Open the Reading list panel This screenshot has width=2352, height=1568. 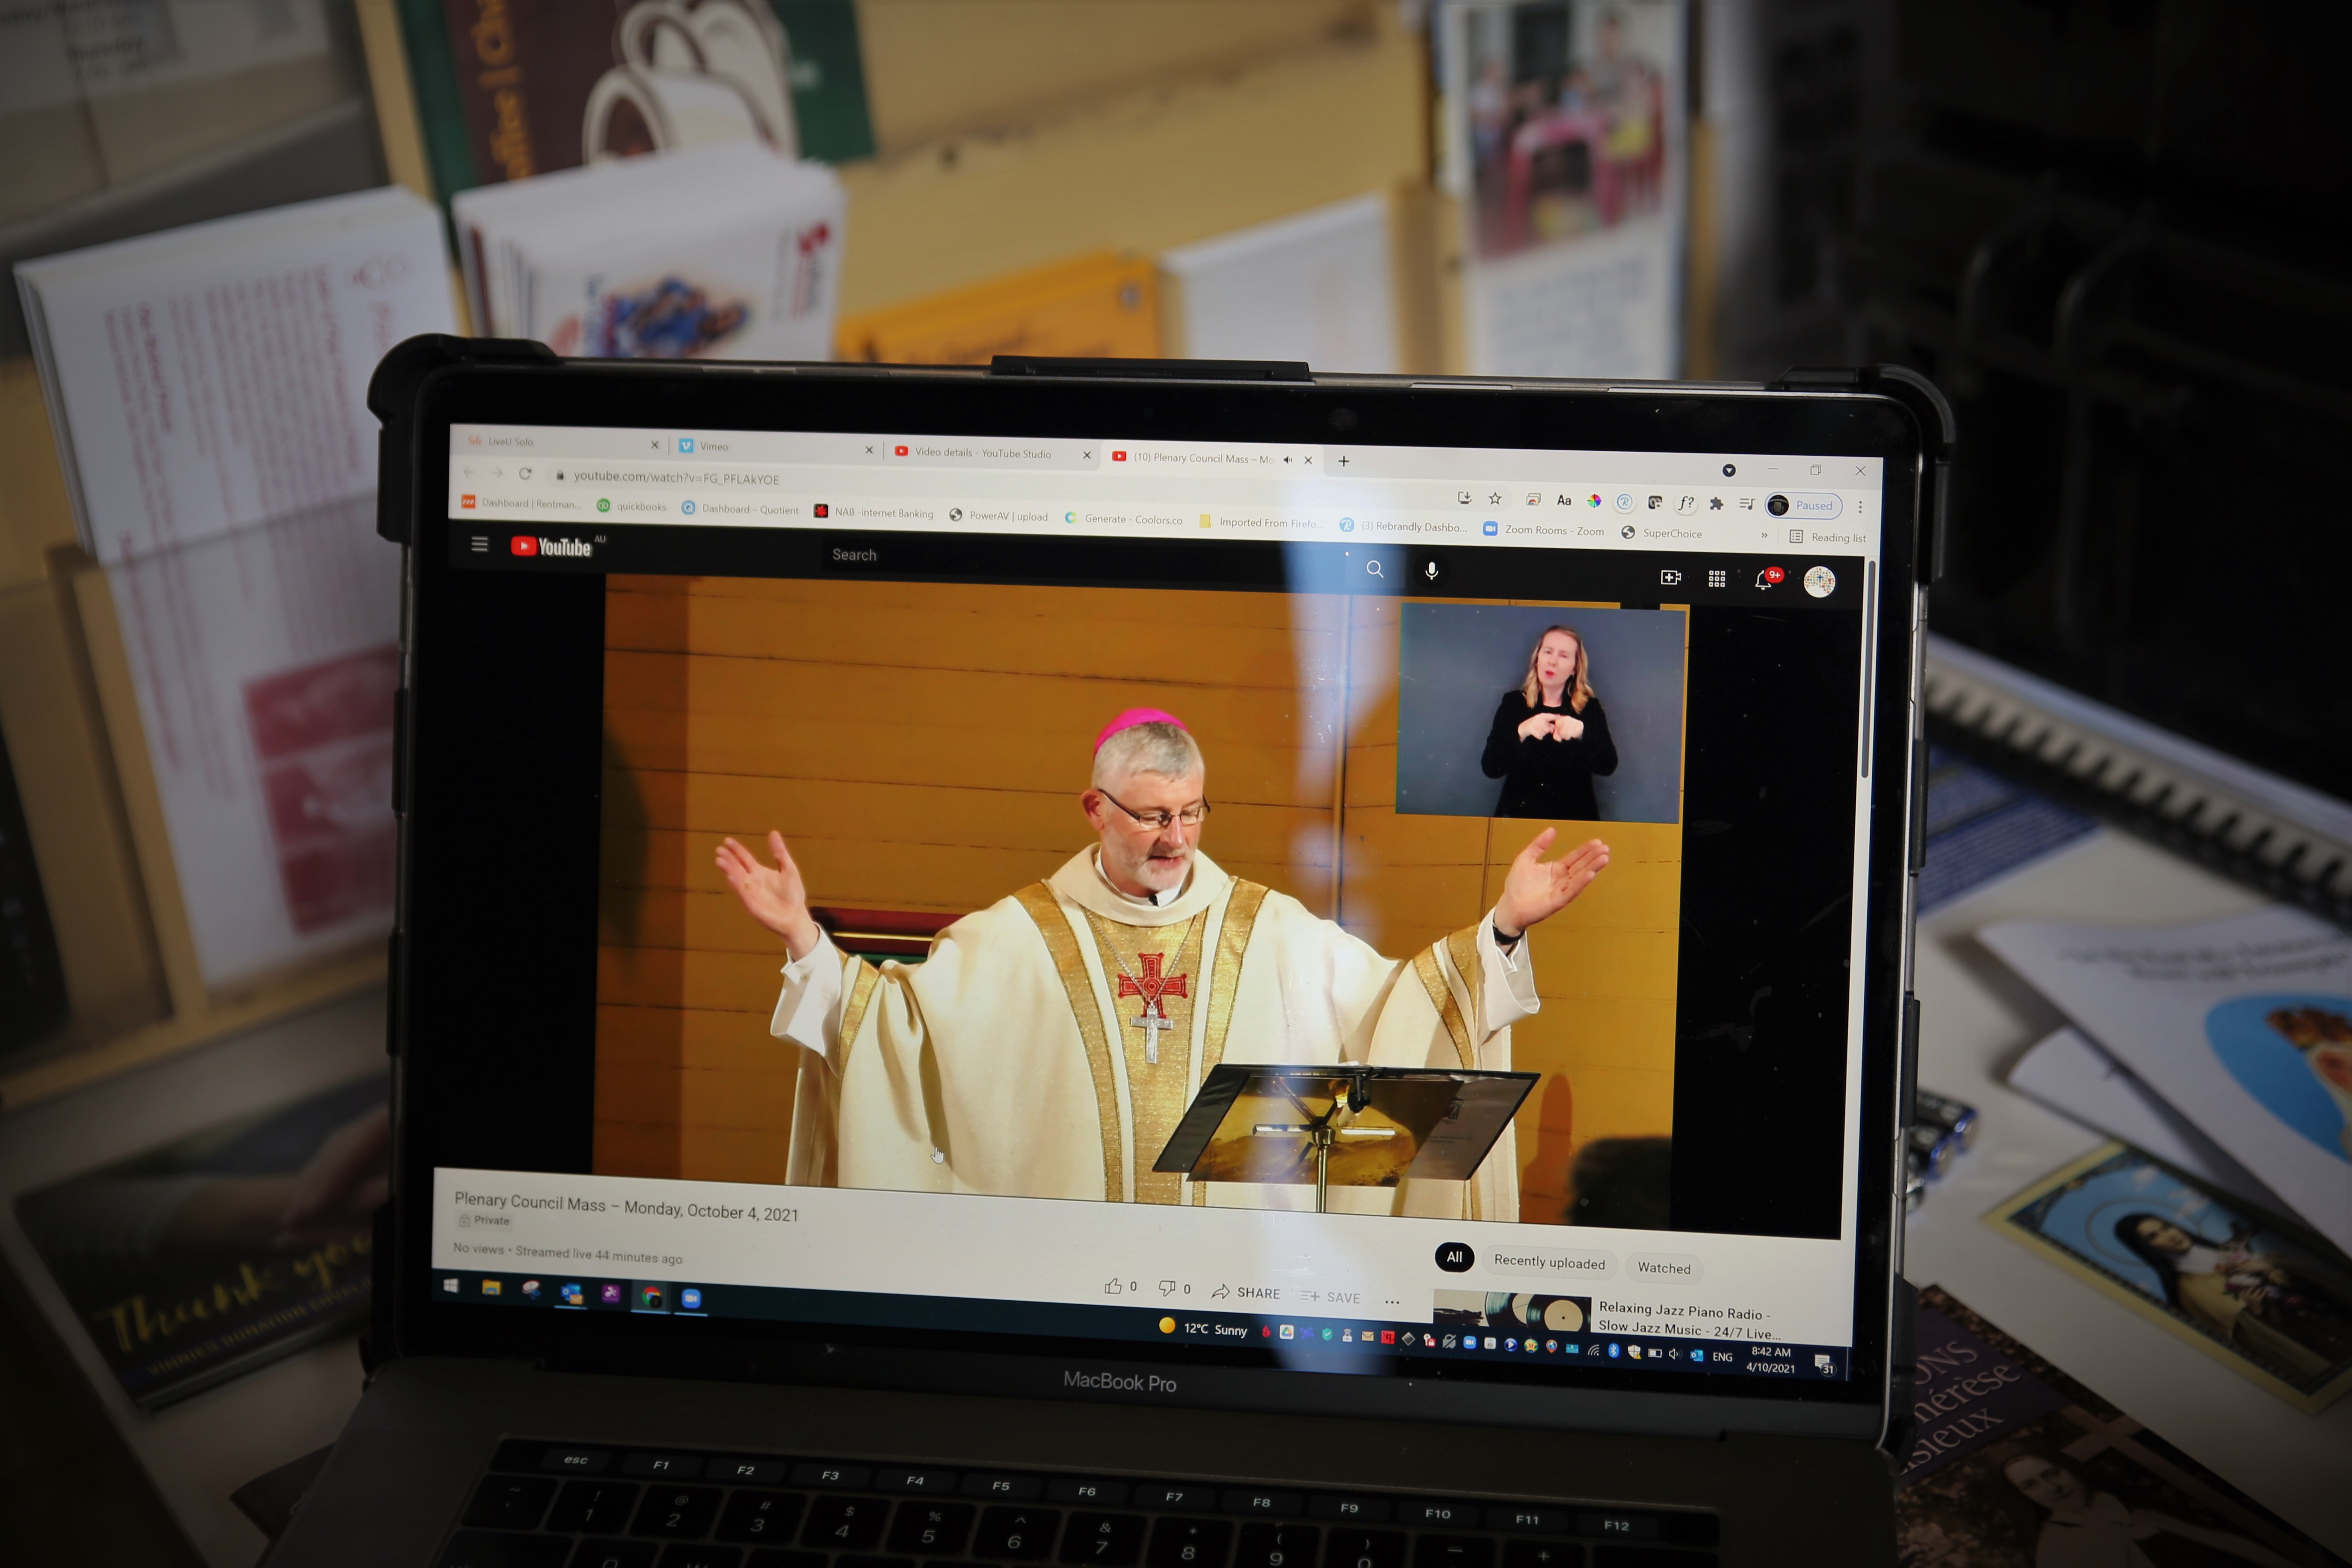point(1828,537)
